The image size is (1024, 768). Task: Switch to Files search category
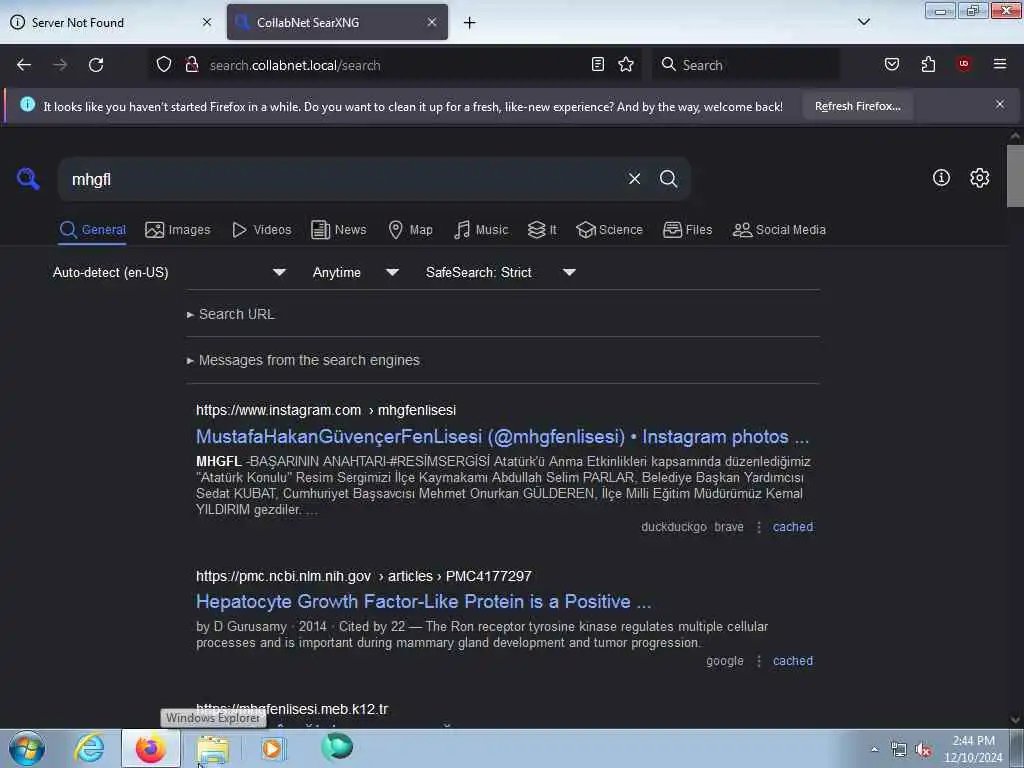coord(688,230)
